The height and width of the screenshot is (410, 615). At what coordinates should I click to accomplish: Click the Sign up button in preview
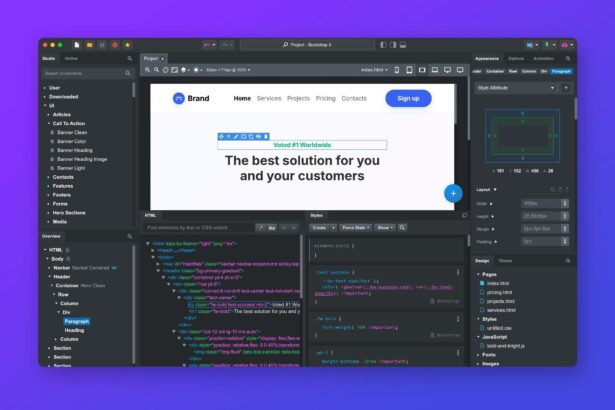408,98
